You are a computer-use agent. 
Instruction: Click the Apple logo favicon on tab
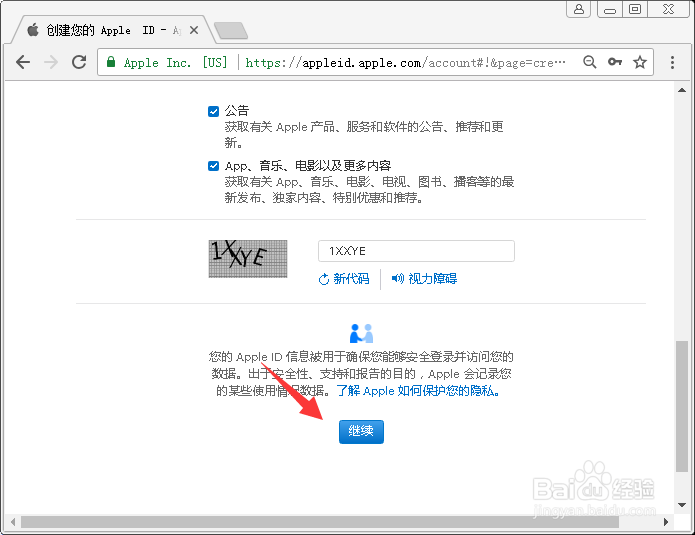tap(33, 30)
